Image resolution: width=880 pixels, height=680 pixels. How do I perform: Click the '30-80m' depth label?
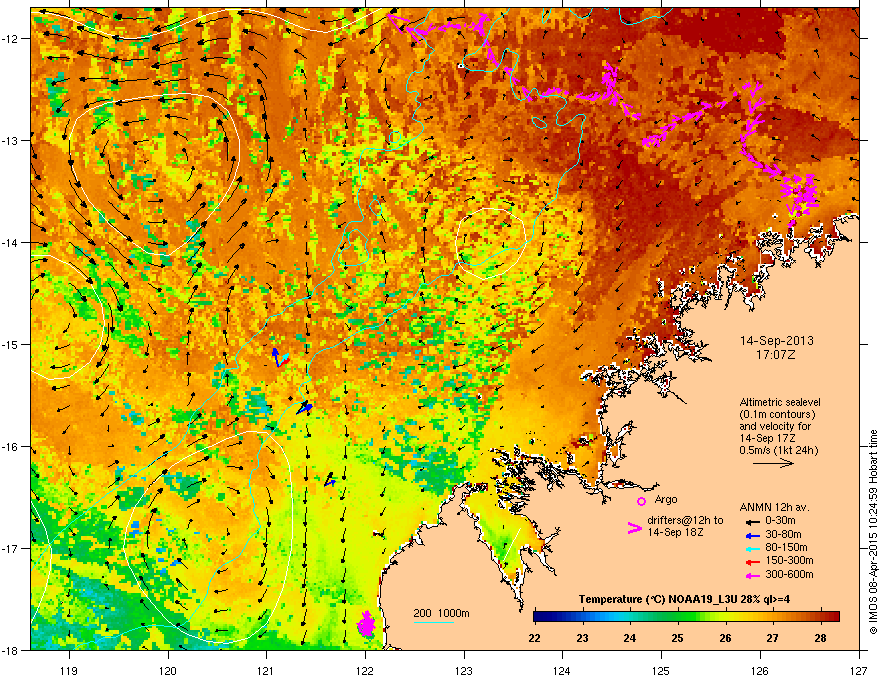783,534
